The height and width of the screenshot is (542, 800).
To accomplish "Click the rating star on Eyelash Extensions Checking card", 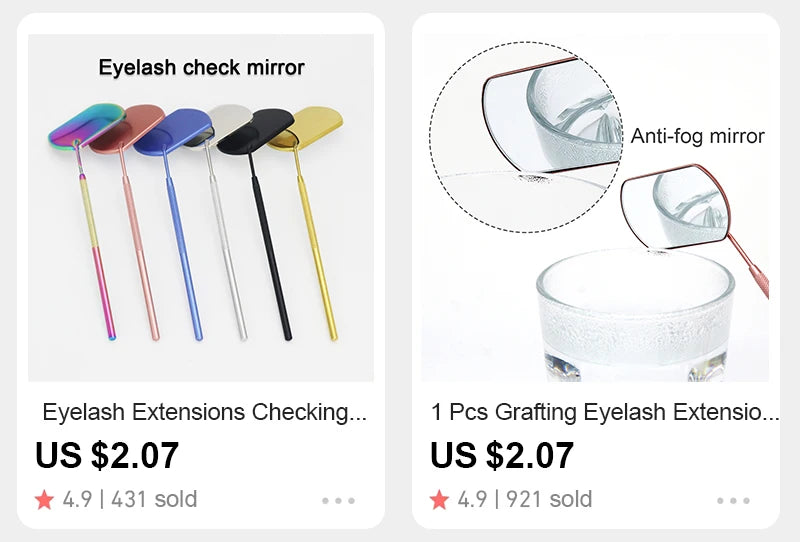I will coord(44,500).
